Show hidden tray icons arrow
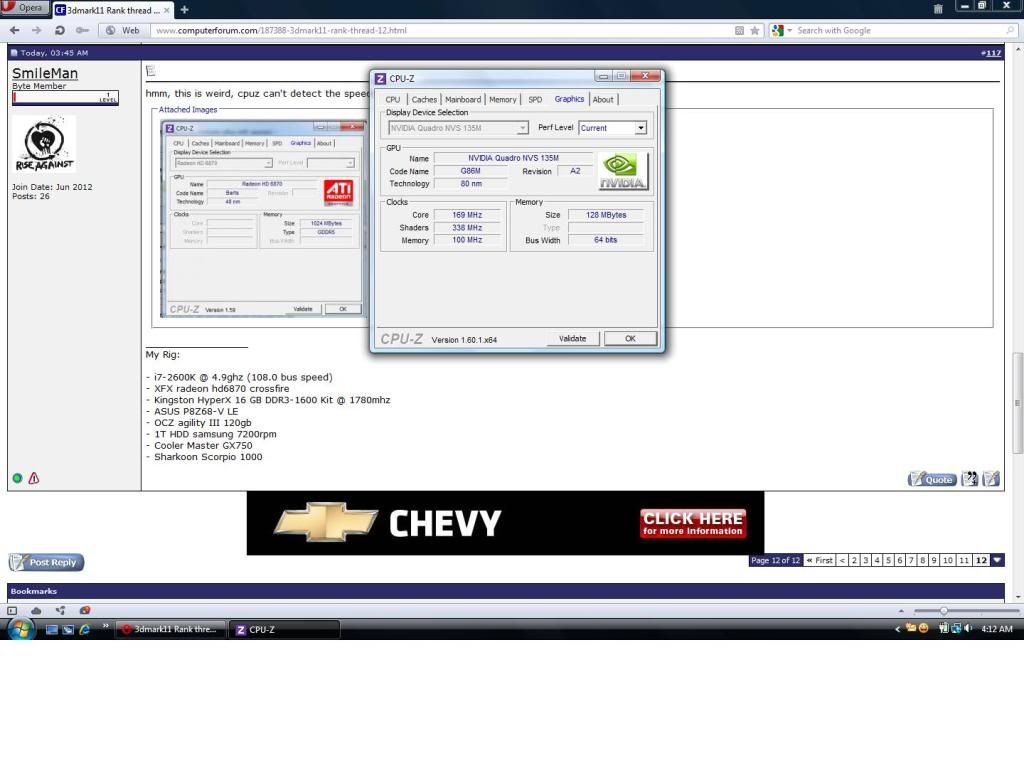Viewport: 1024px width, 768px height. [x=897, y=629]
